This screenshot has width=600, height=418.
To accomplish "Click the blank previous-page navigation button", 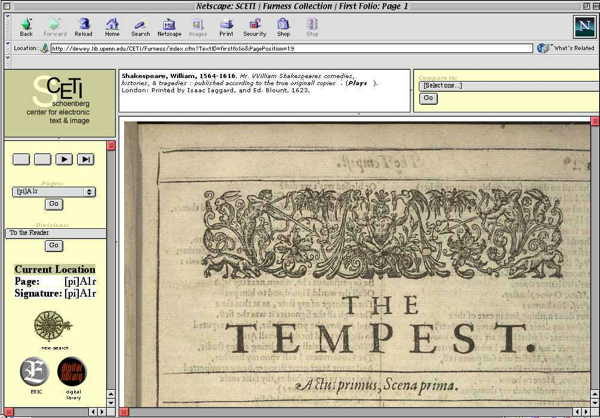I will (x=42, y=159).
